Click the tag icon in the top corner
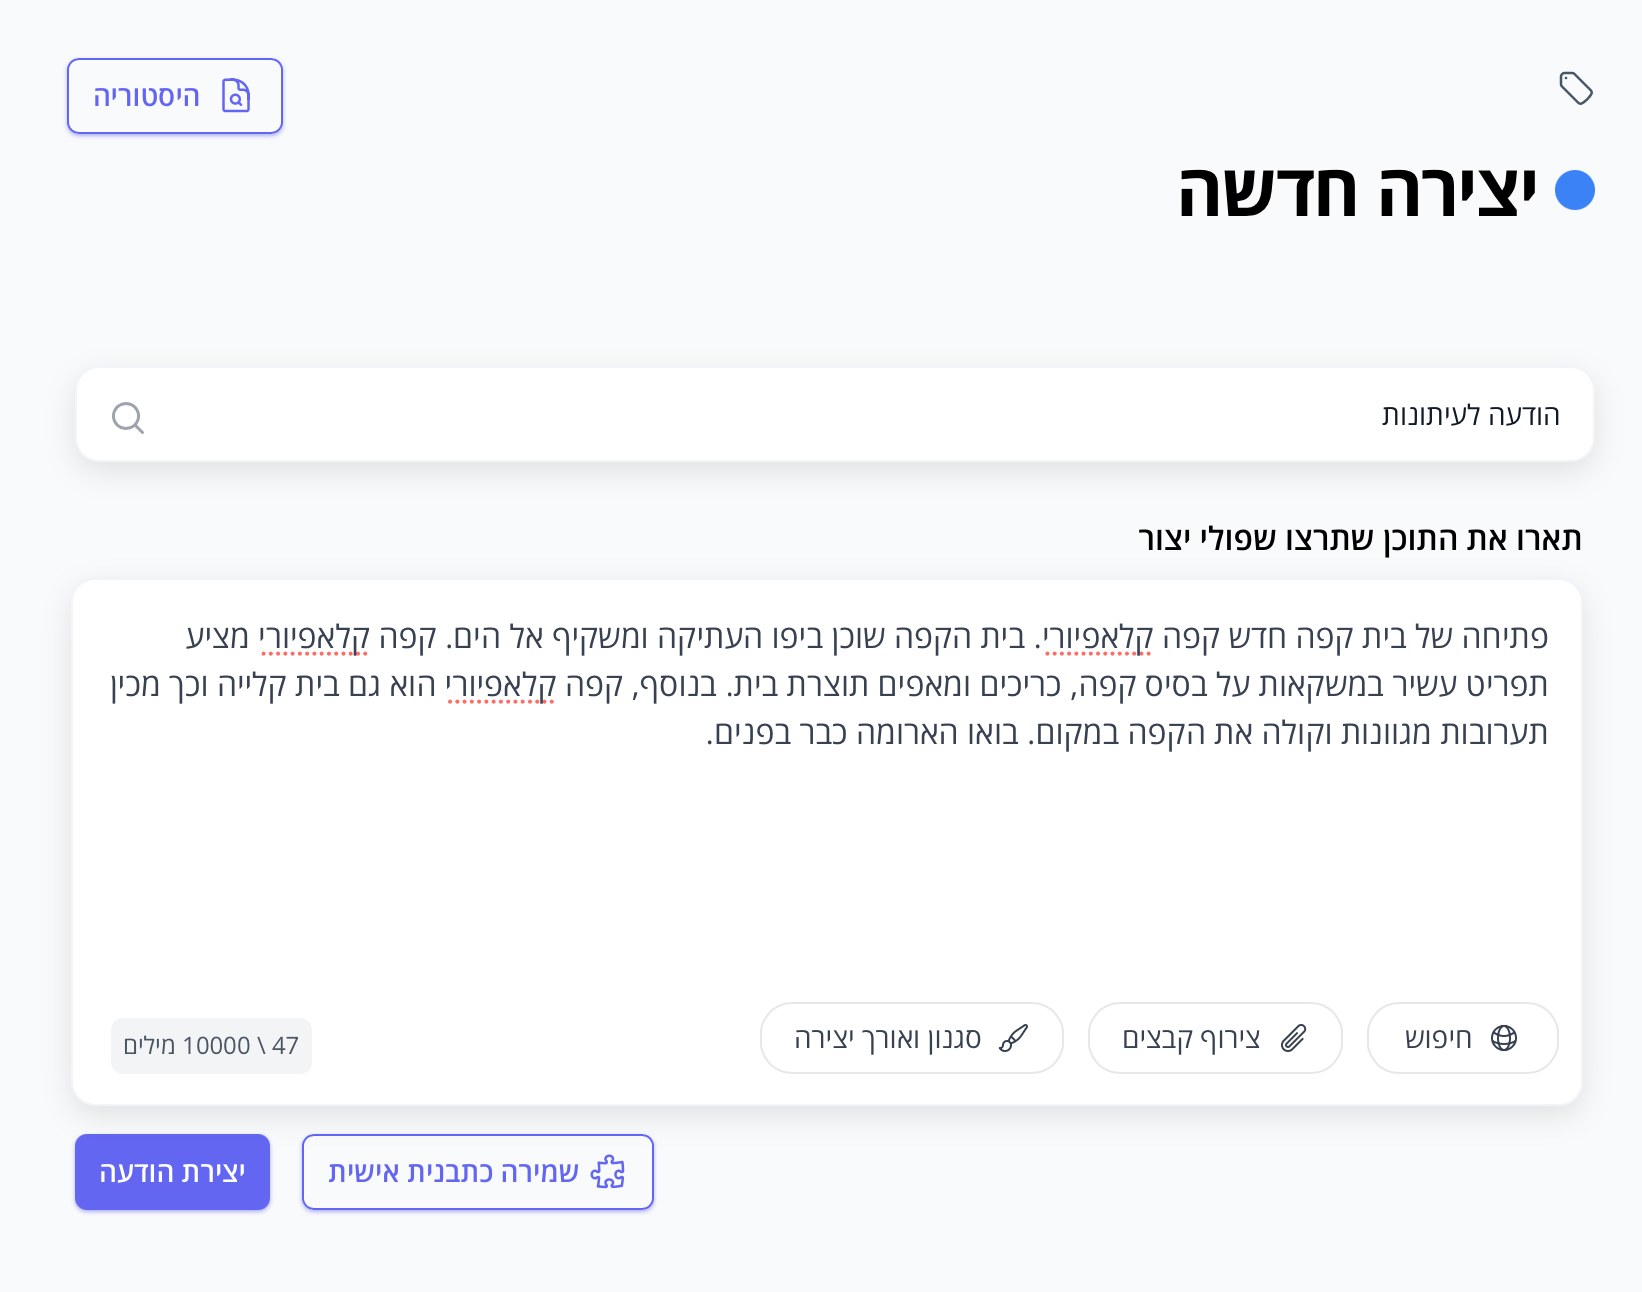 coord(1576,89)
